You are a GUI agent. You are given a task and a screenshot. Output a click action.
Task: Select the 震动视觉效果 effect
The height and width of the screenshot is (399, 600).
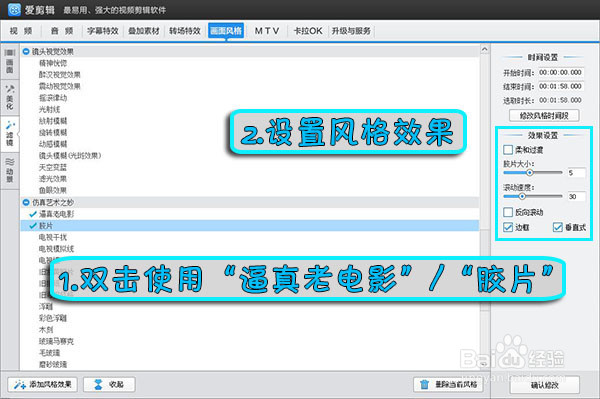(x=60, y=86)
